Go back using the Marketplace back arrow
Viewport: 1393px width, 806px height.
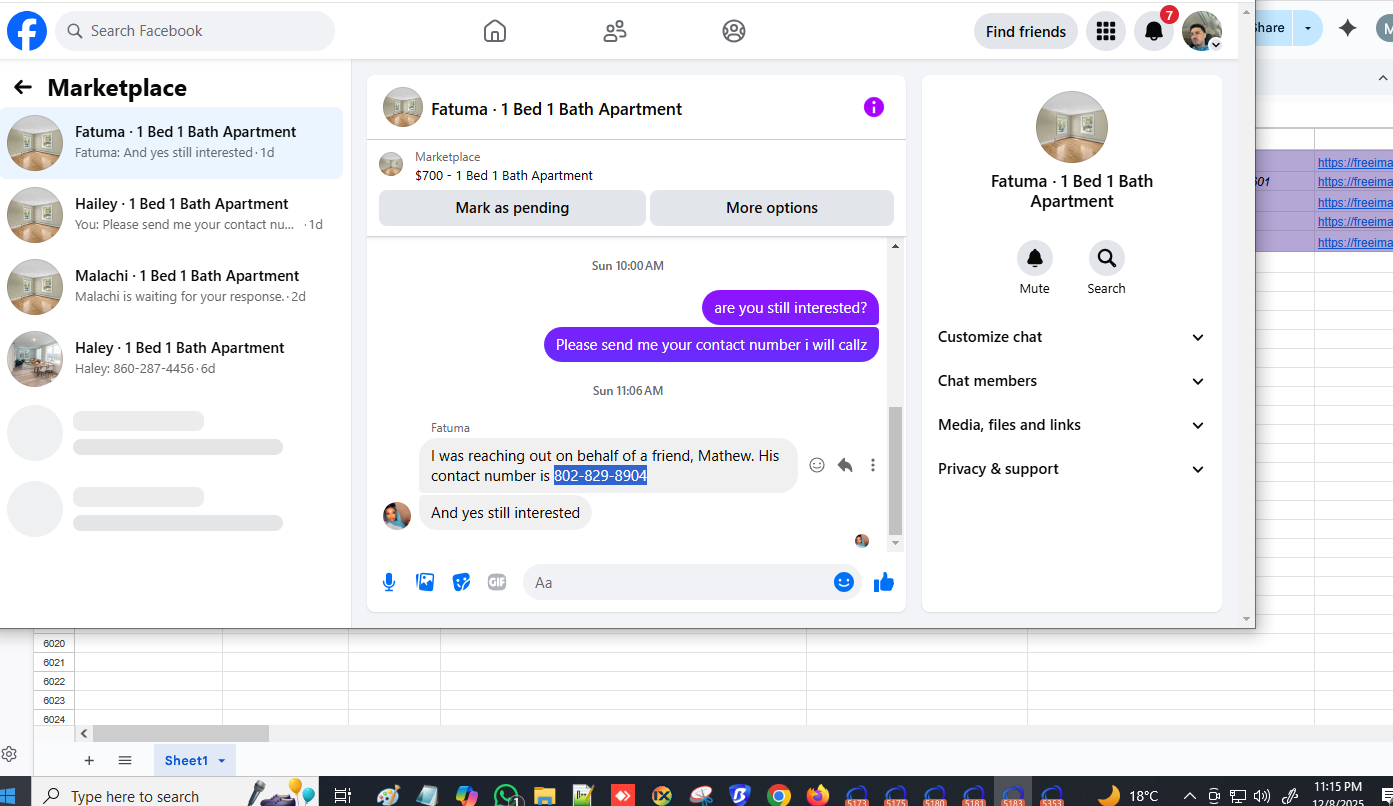coord(23,88)
